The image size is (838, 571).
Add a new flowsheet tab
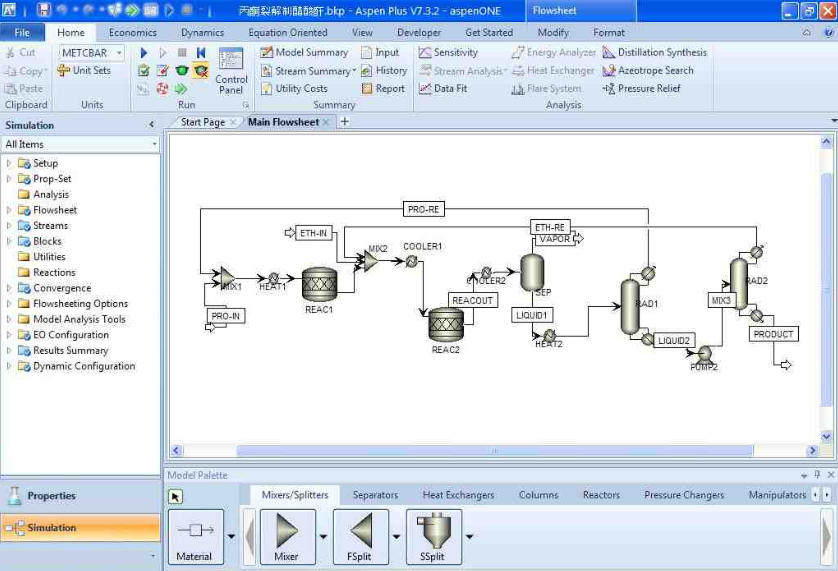[x=345, y=122]
